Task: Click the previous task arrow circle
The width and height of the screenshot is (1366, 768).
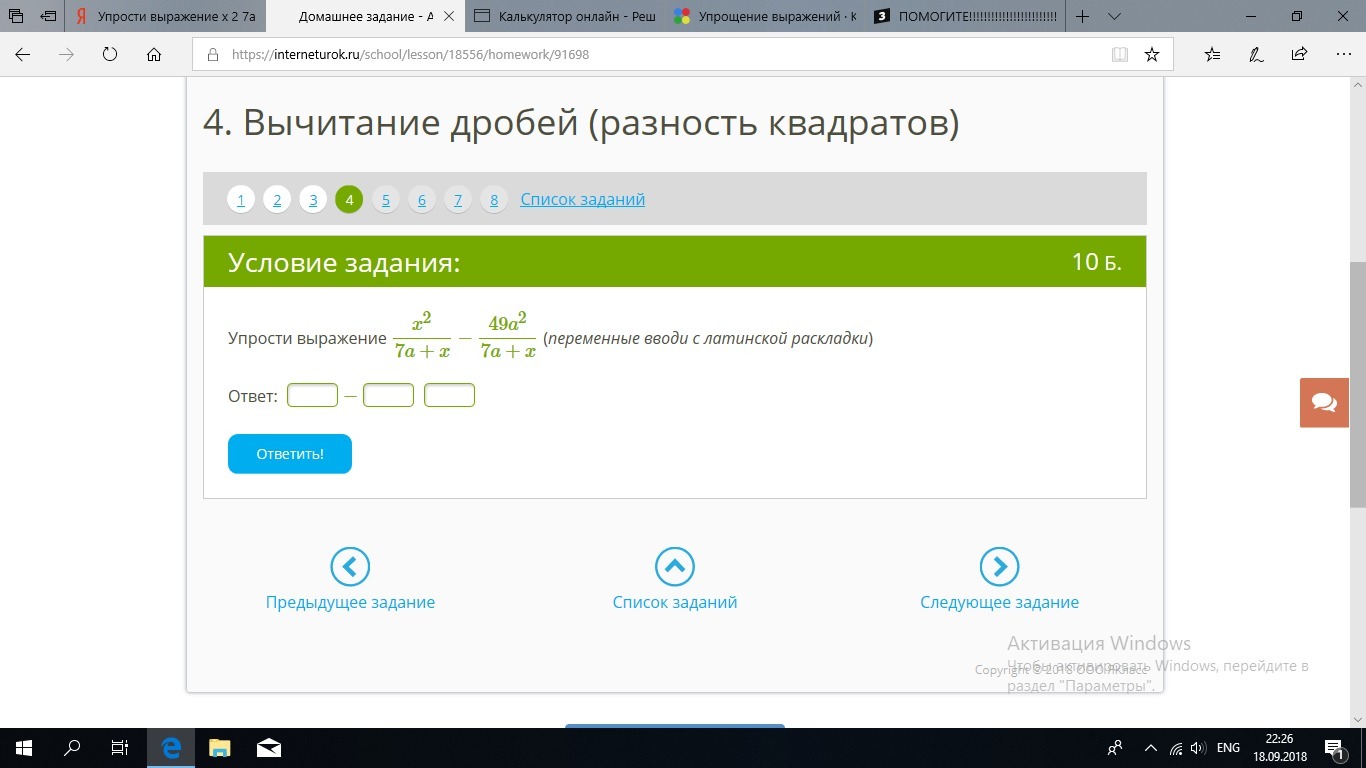Action: tap(350, 567)
